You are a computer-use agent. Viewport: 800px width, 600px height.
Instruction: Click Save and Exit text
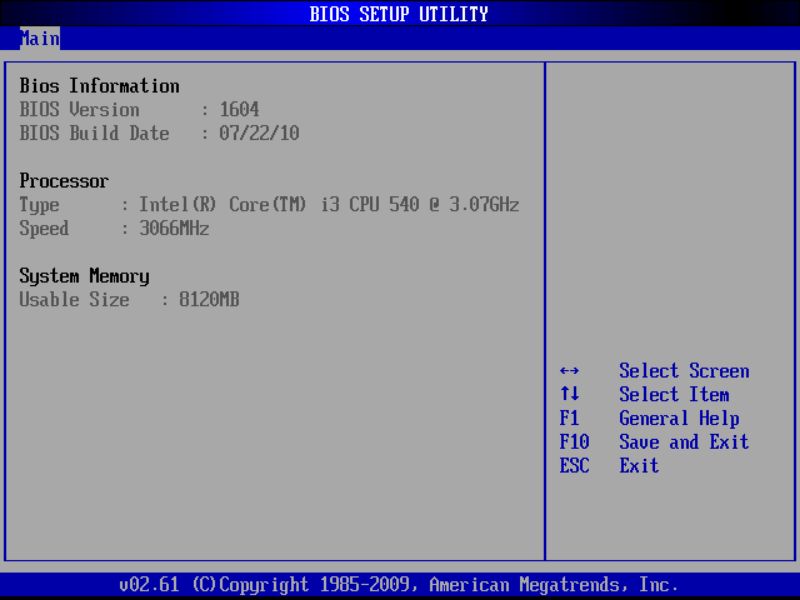(x=684, y=442)
